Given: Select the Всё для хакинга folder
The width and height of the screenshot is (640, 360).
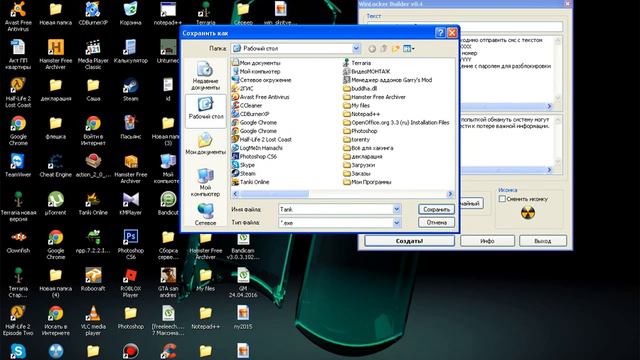Looking at the screenshot, I should pyautogui.click(x=368, y=148).
